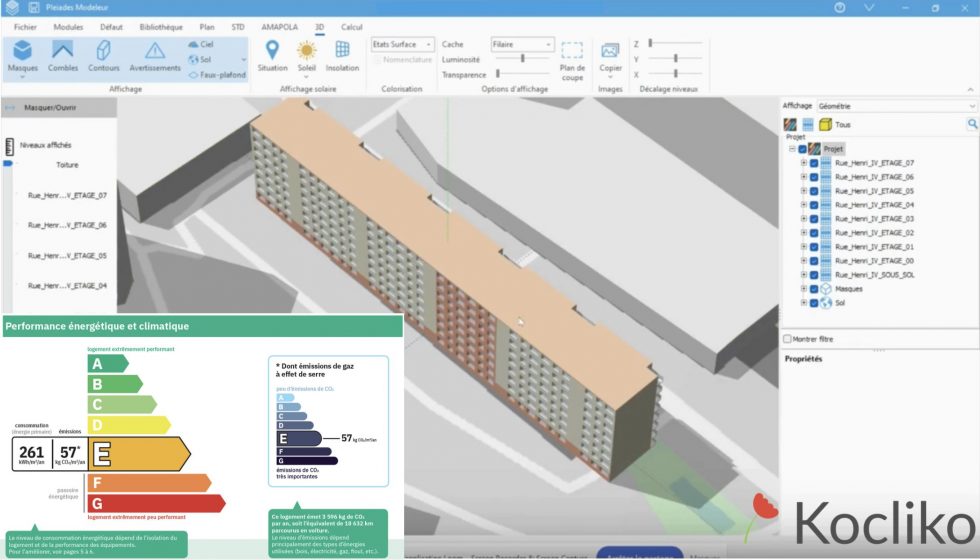Switch to the Calcul tab
This screenshot has width=980, height=560.
pos(352,27)
